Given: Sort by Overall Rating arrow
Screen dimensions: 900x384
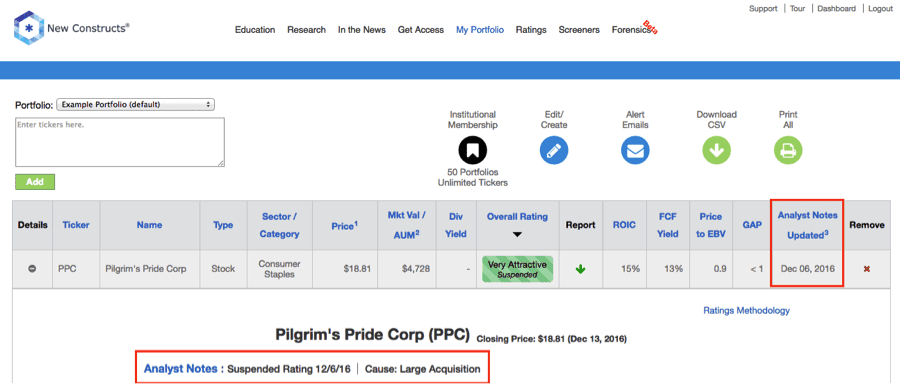Looking at the screenshot, I should [x=517, y=234].
